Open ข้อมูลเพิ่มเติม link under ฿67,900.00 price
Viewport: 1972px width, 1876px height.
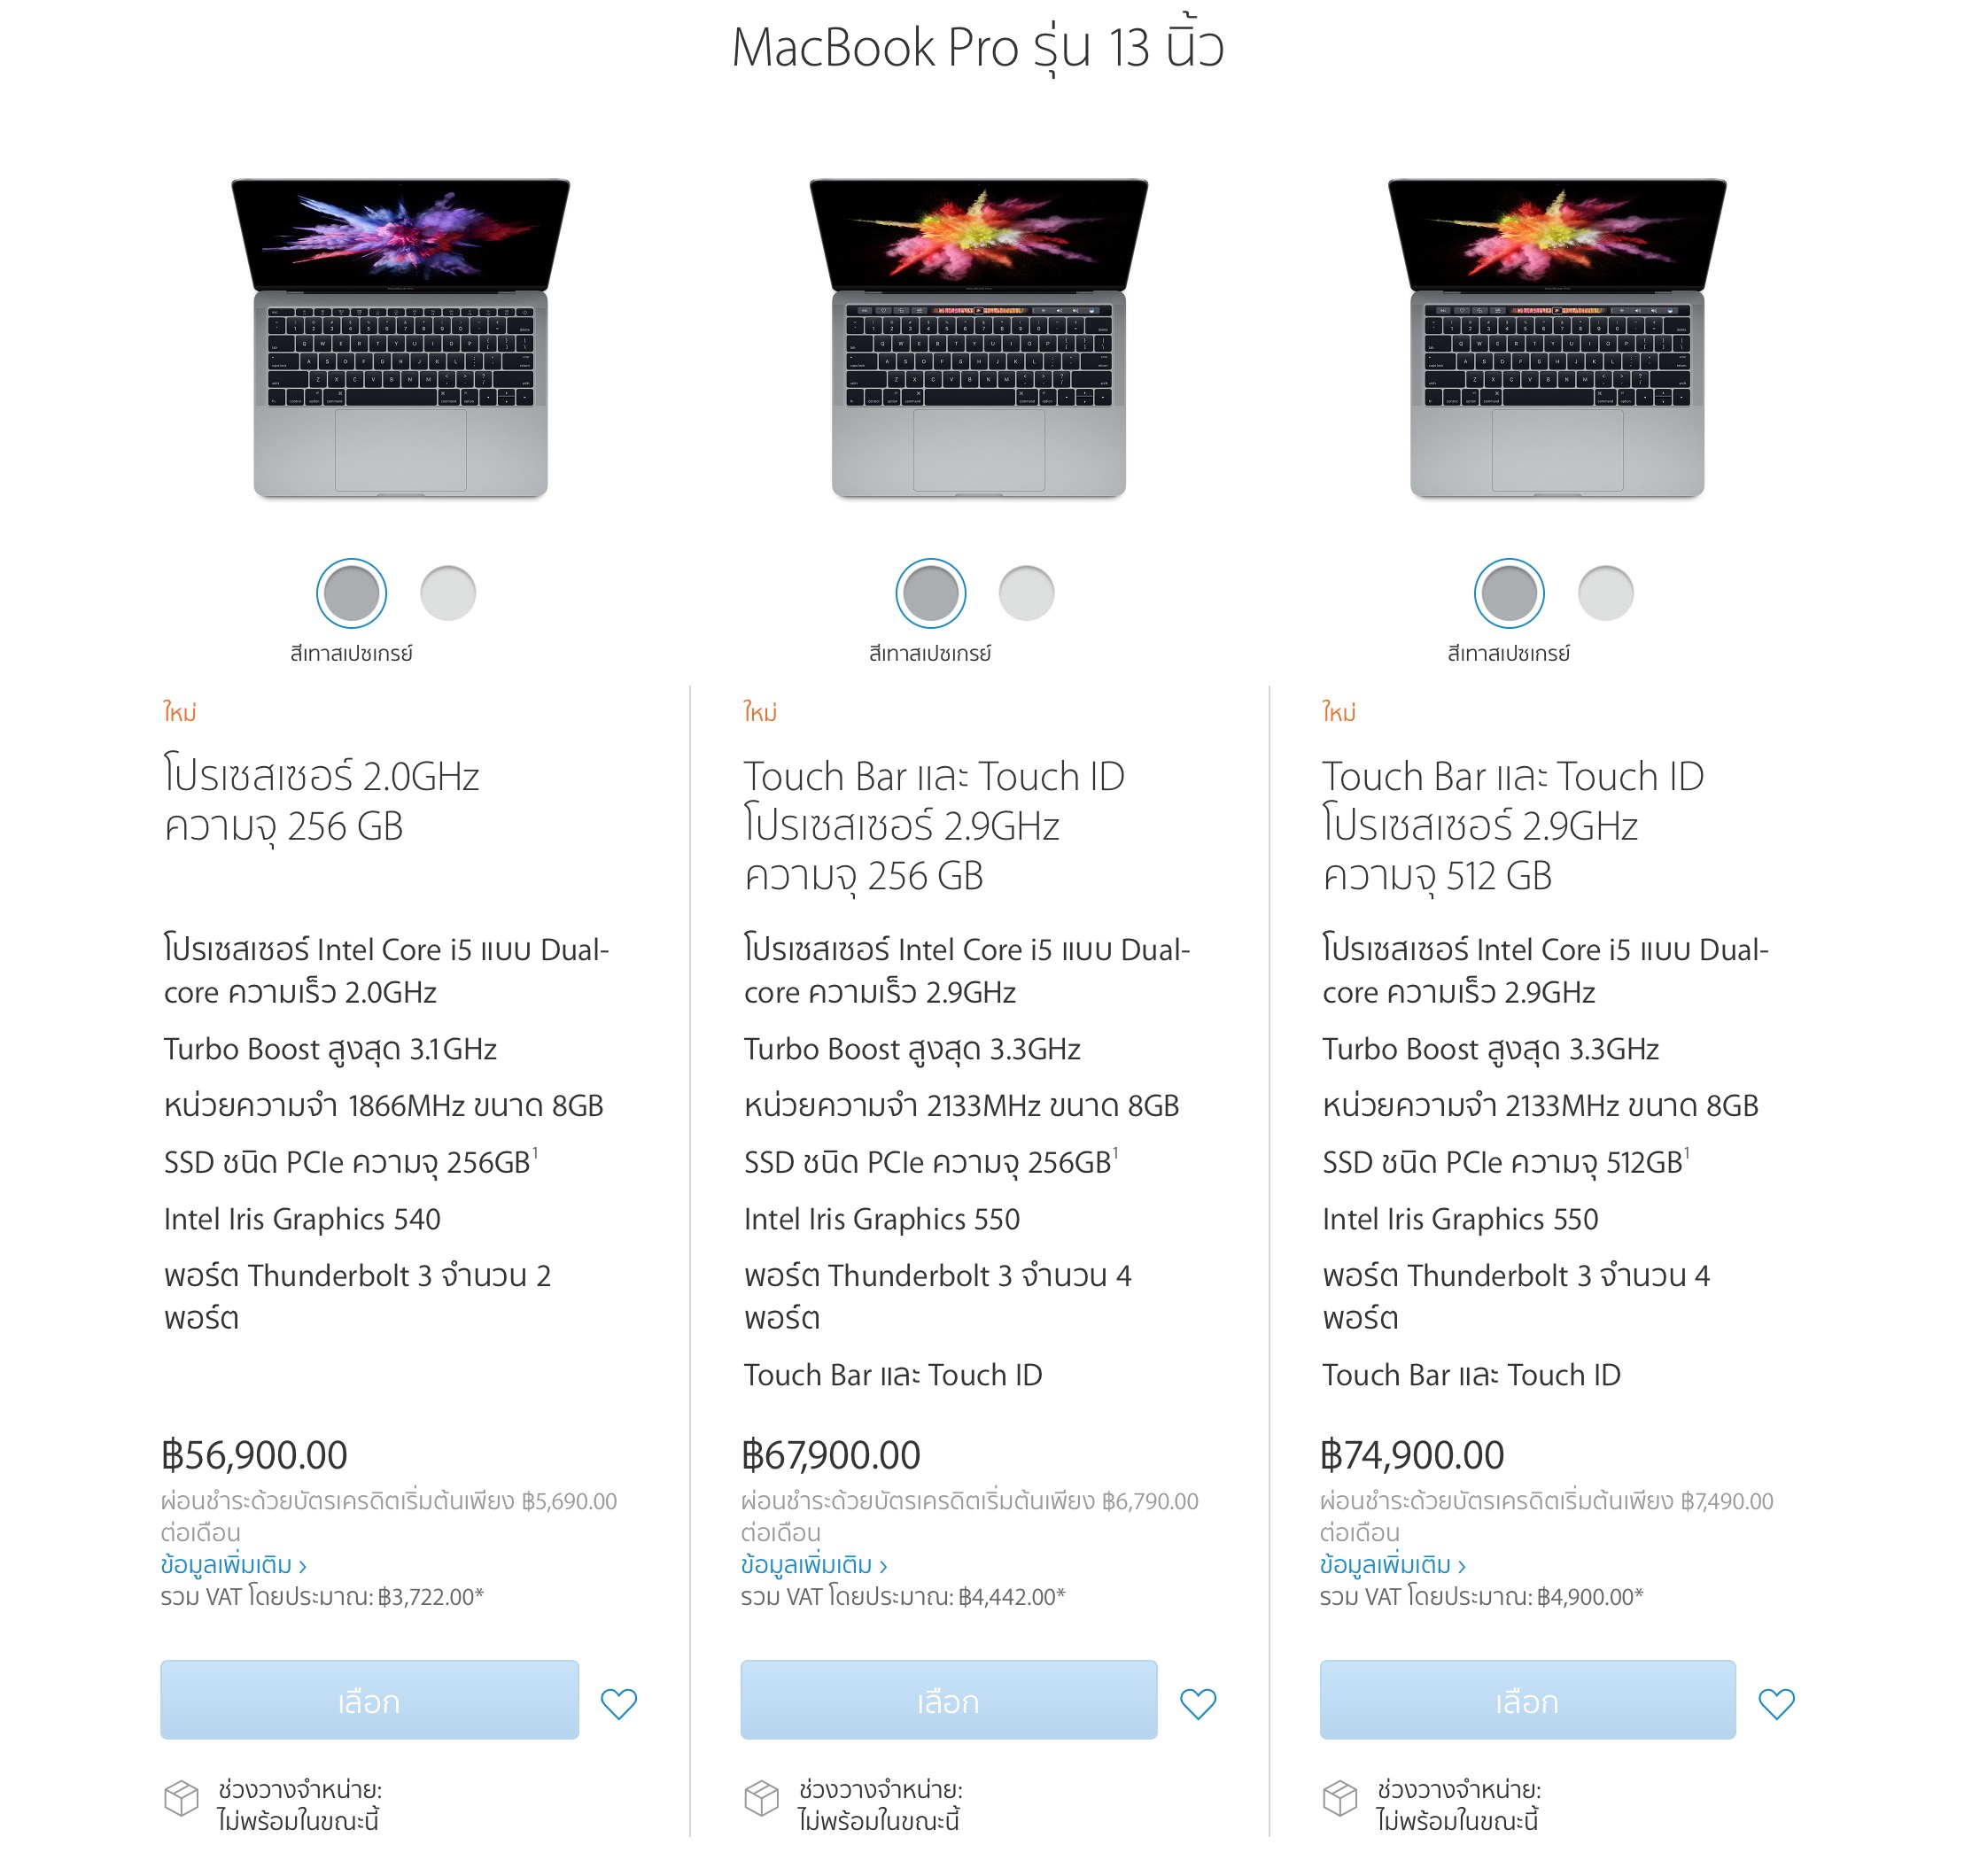(814, 1565)
